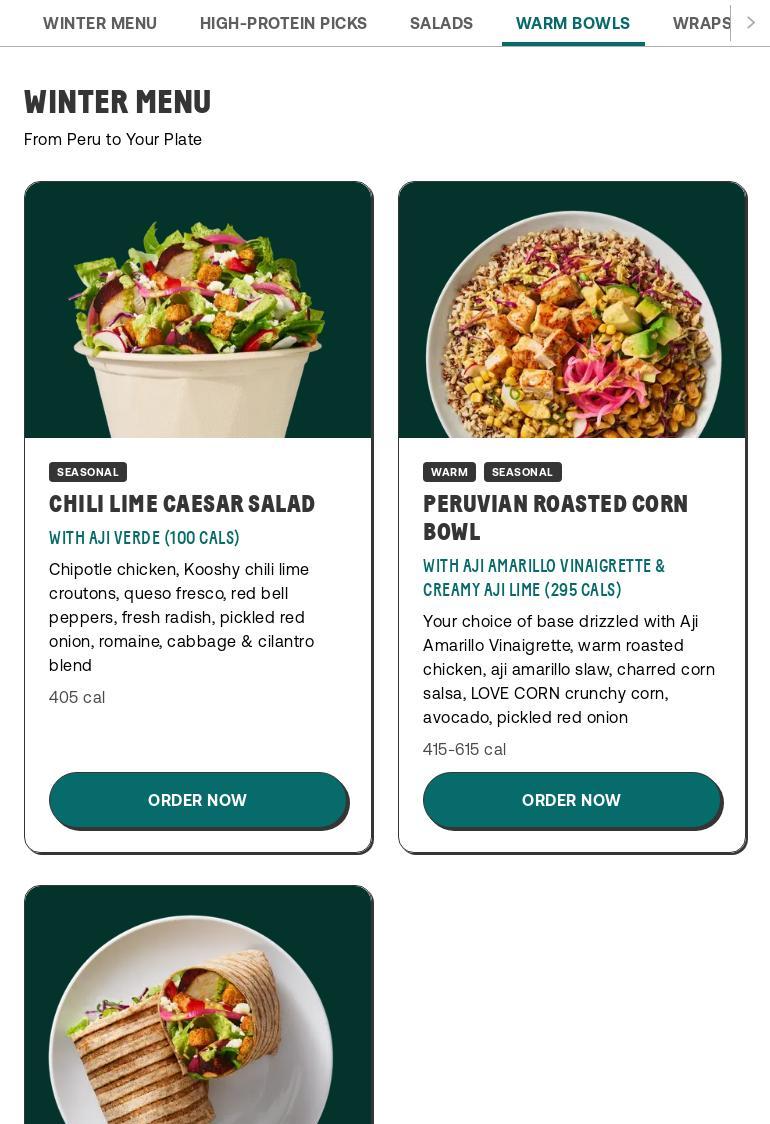The image size is (770, 1124).
Task: Click the Chili Lime Caesar Salad title
Action: click(181, 504)
